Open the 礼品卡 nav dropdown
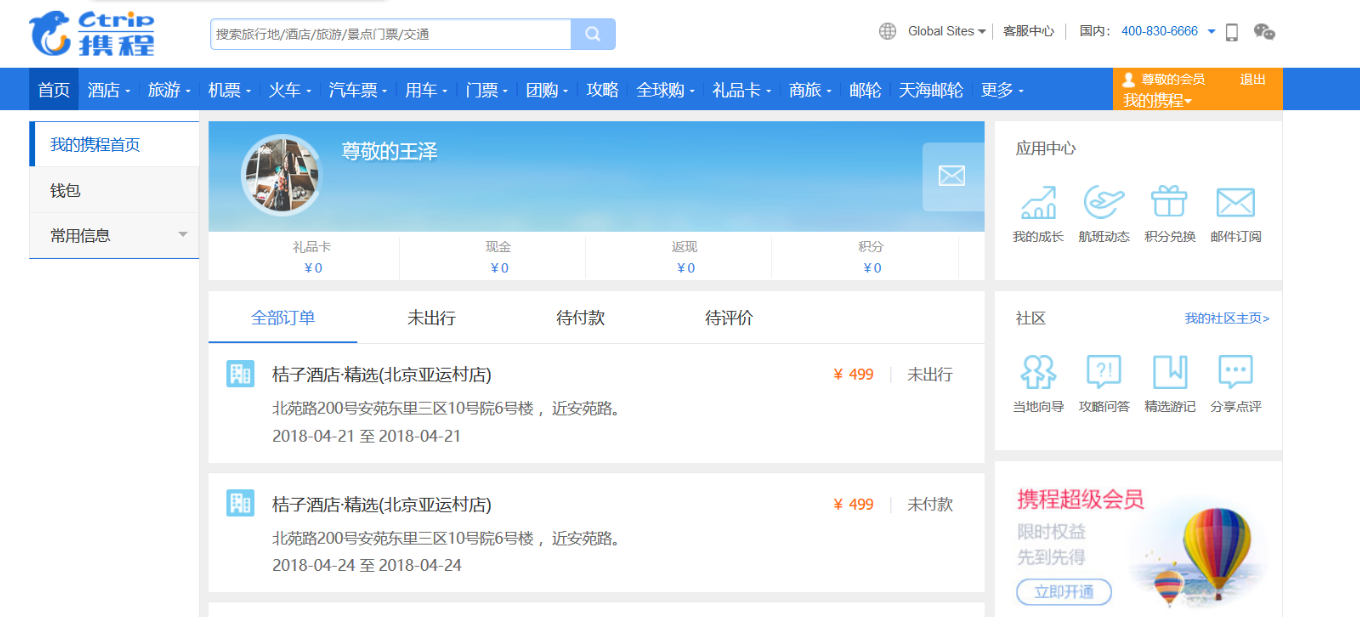Image resolution: width=1360 pixels, height=617 pixels. tap(741, 90)
